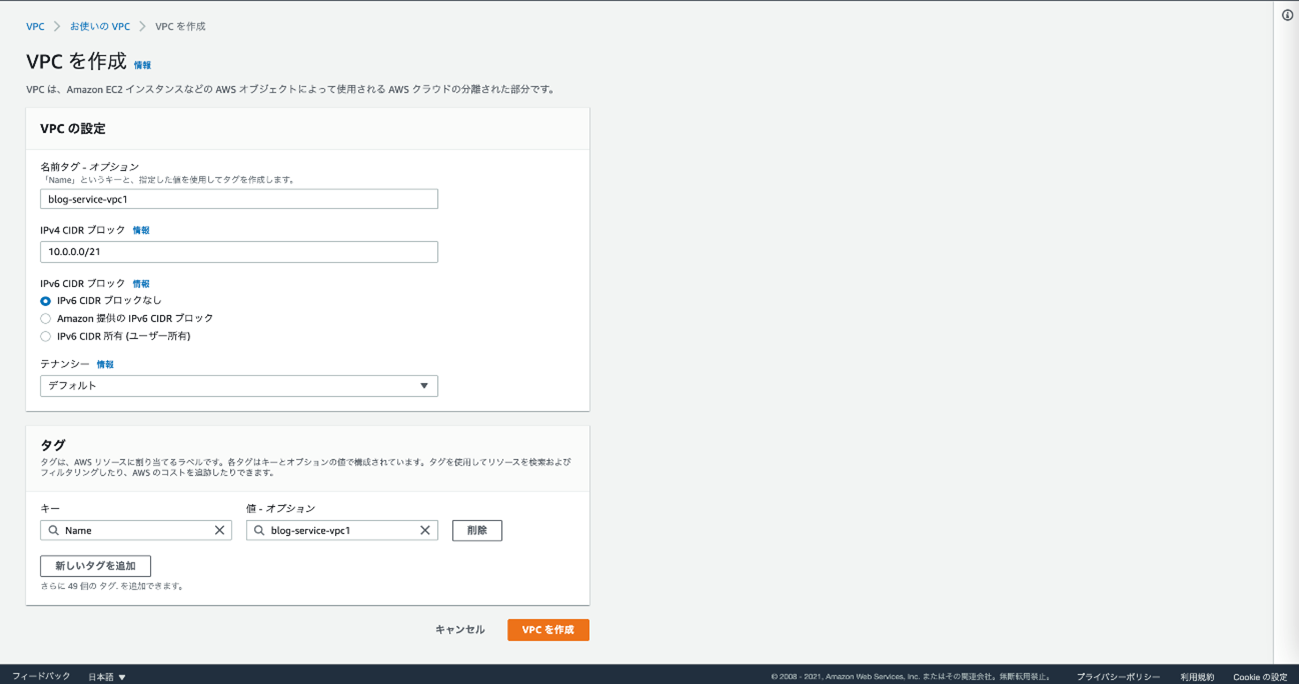Click 削除 to remove the tag
The width and height of the screenshot is (1299, 684).
point(477,531)
